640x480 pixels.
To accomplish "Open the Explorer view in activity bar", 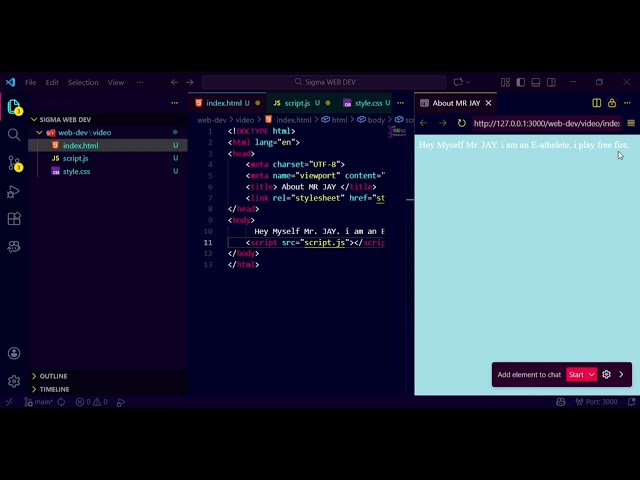I will 14,107.
